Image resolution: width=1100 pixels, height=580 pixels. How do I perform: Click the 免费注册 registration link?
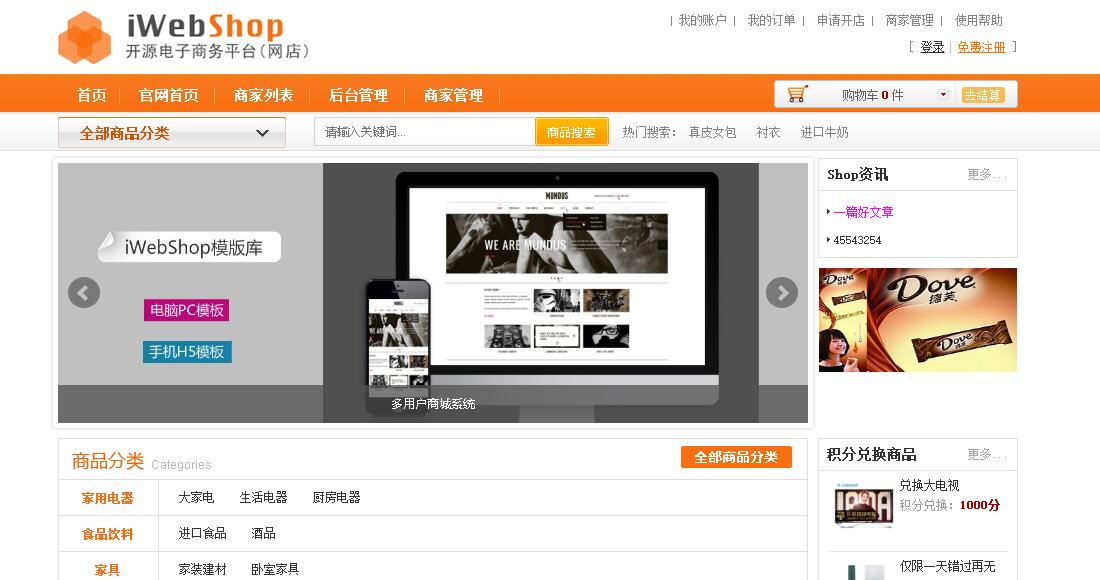pos(981,47)
